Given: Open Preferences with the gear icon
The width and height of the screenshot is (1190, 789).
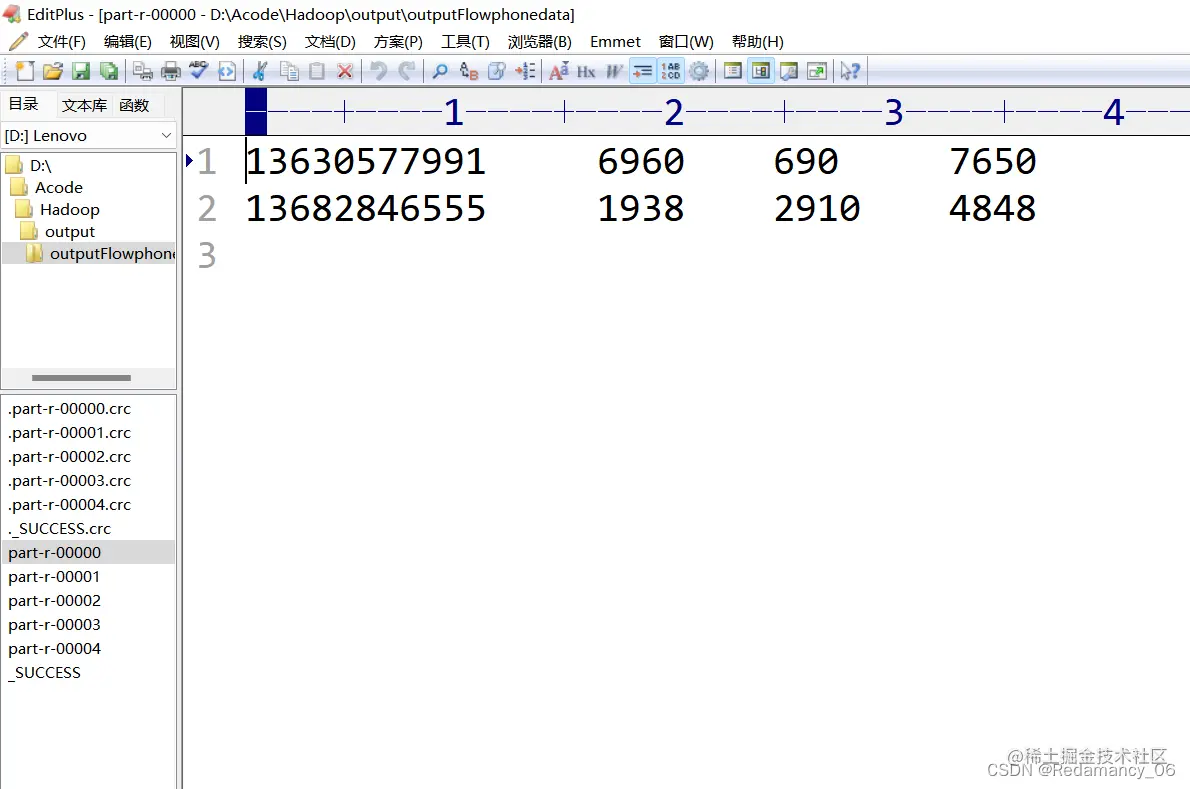Looking at the screenshot, I should click(x=699, y=71).
